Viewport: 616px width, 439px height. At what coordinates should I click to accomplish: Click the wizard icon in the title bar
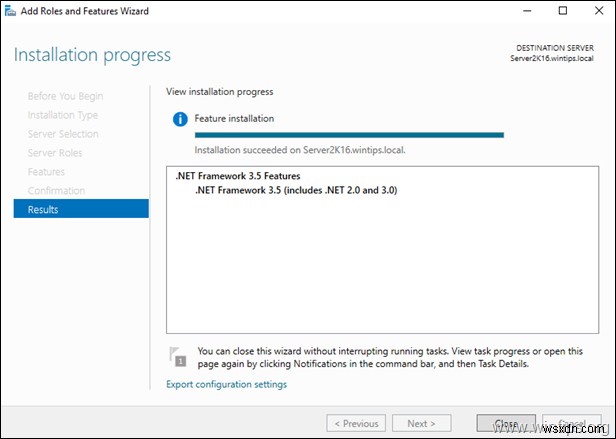[x=10, y=11]
